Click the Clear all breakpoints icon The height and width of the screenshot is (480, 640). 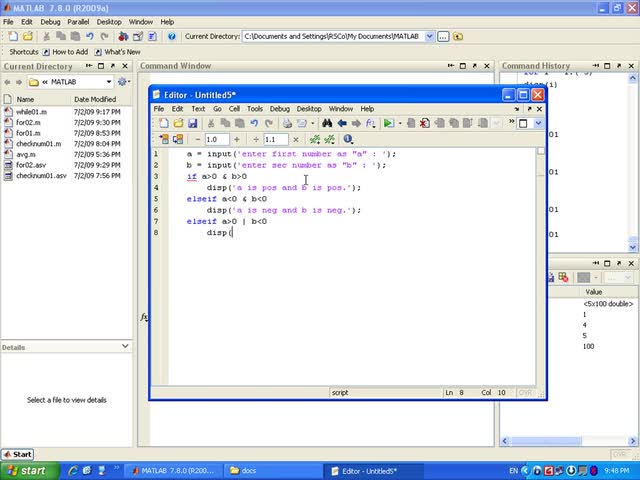point(424,124)
